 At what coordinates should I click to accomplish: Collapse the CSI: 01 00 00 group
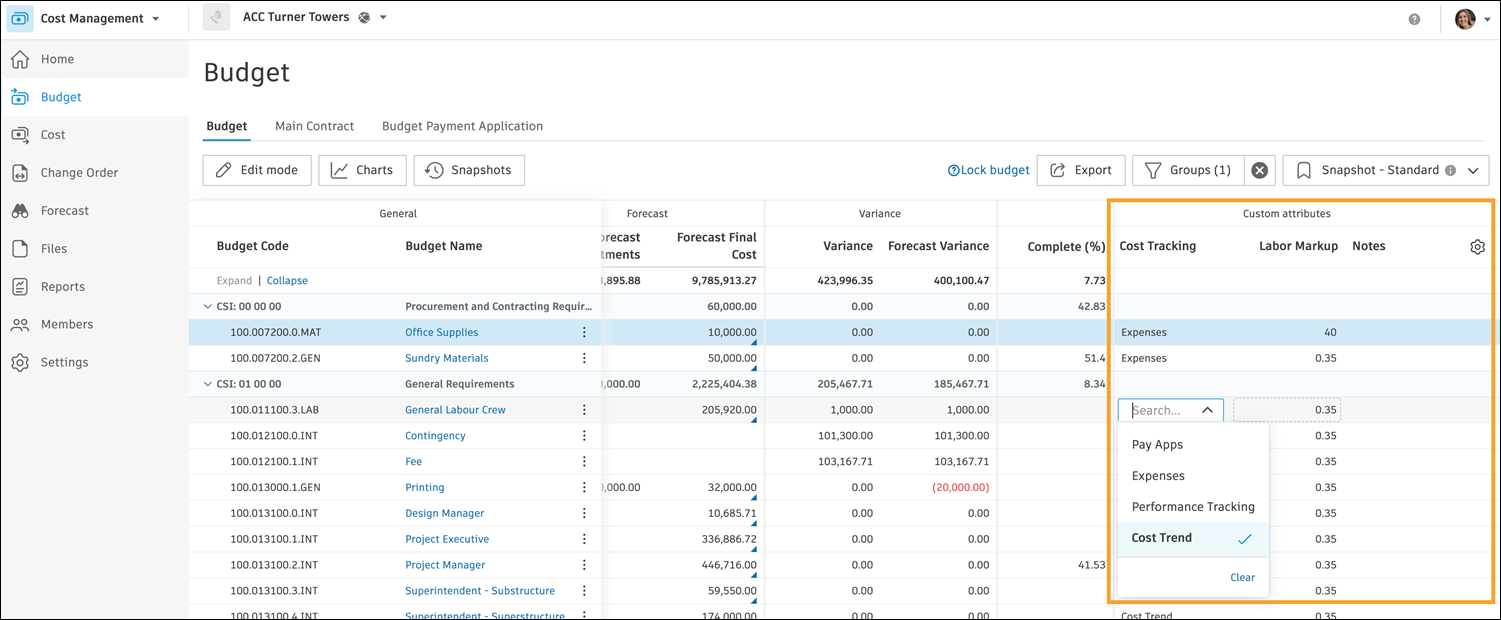pyautogui.click(x=207, y=384)
